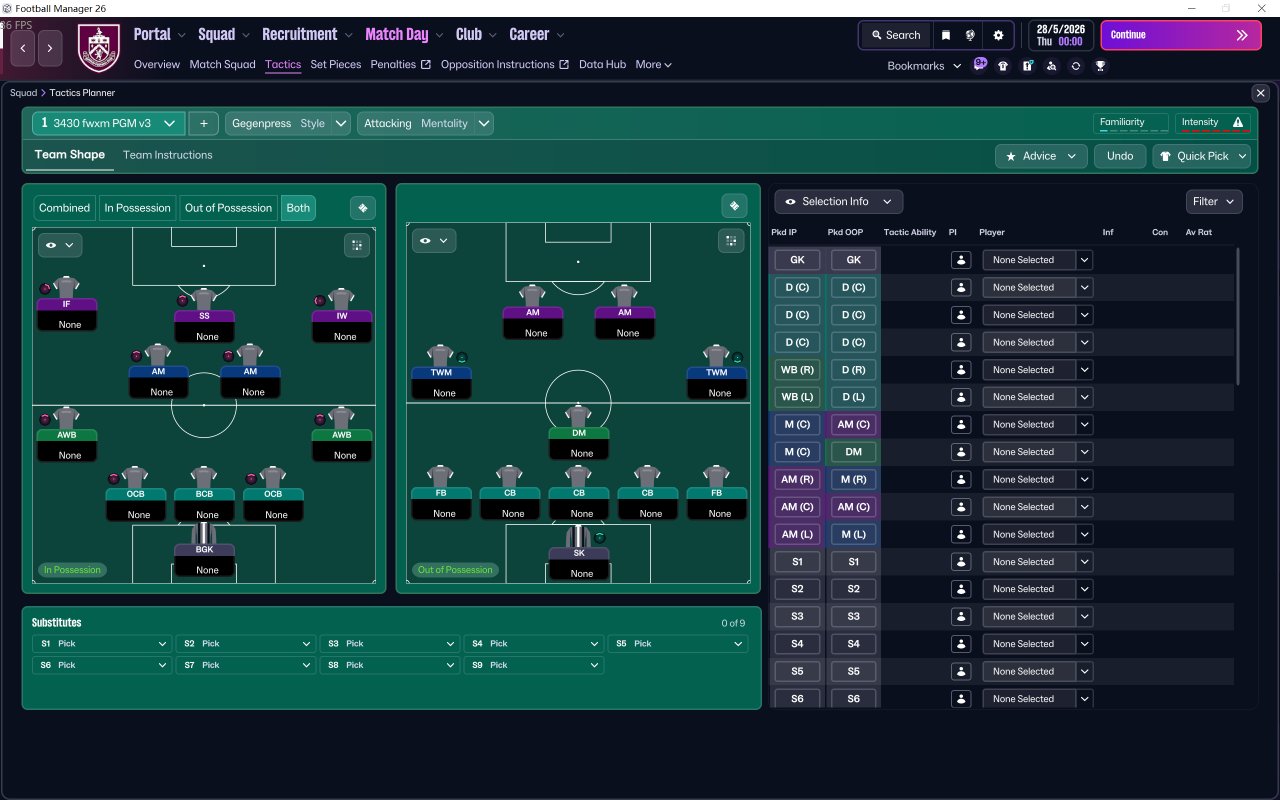
Task: Change the Attacking Mentality dropdown
Action: pyautogui.click(x=425, y=123)
